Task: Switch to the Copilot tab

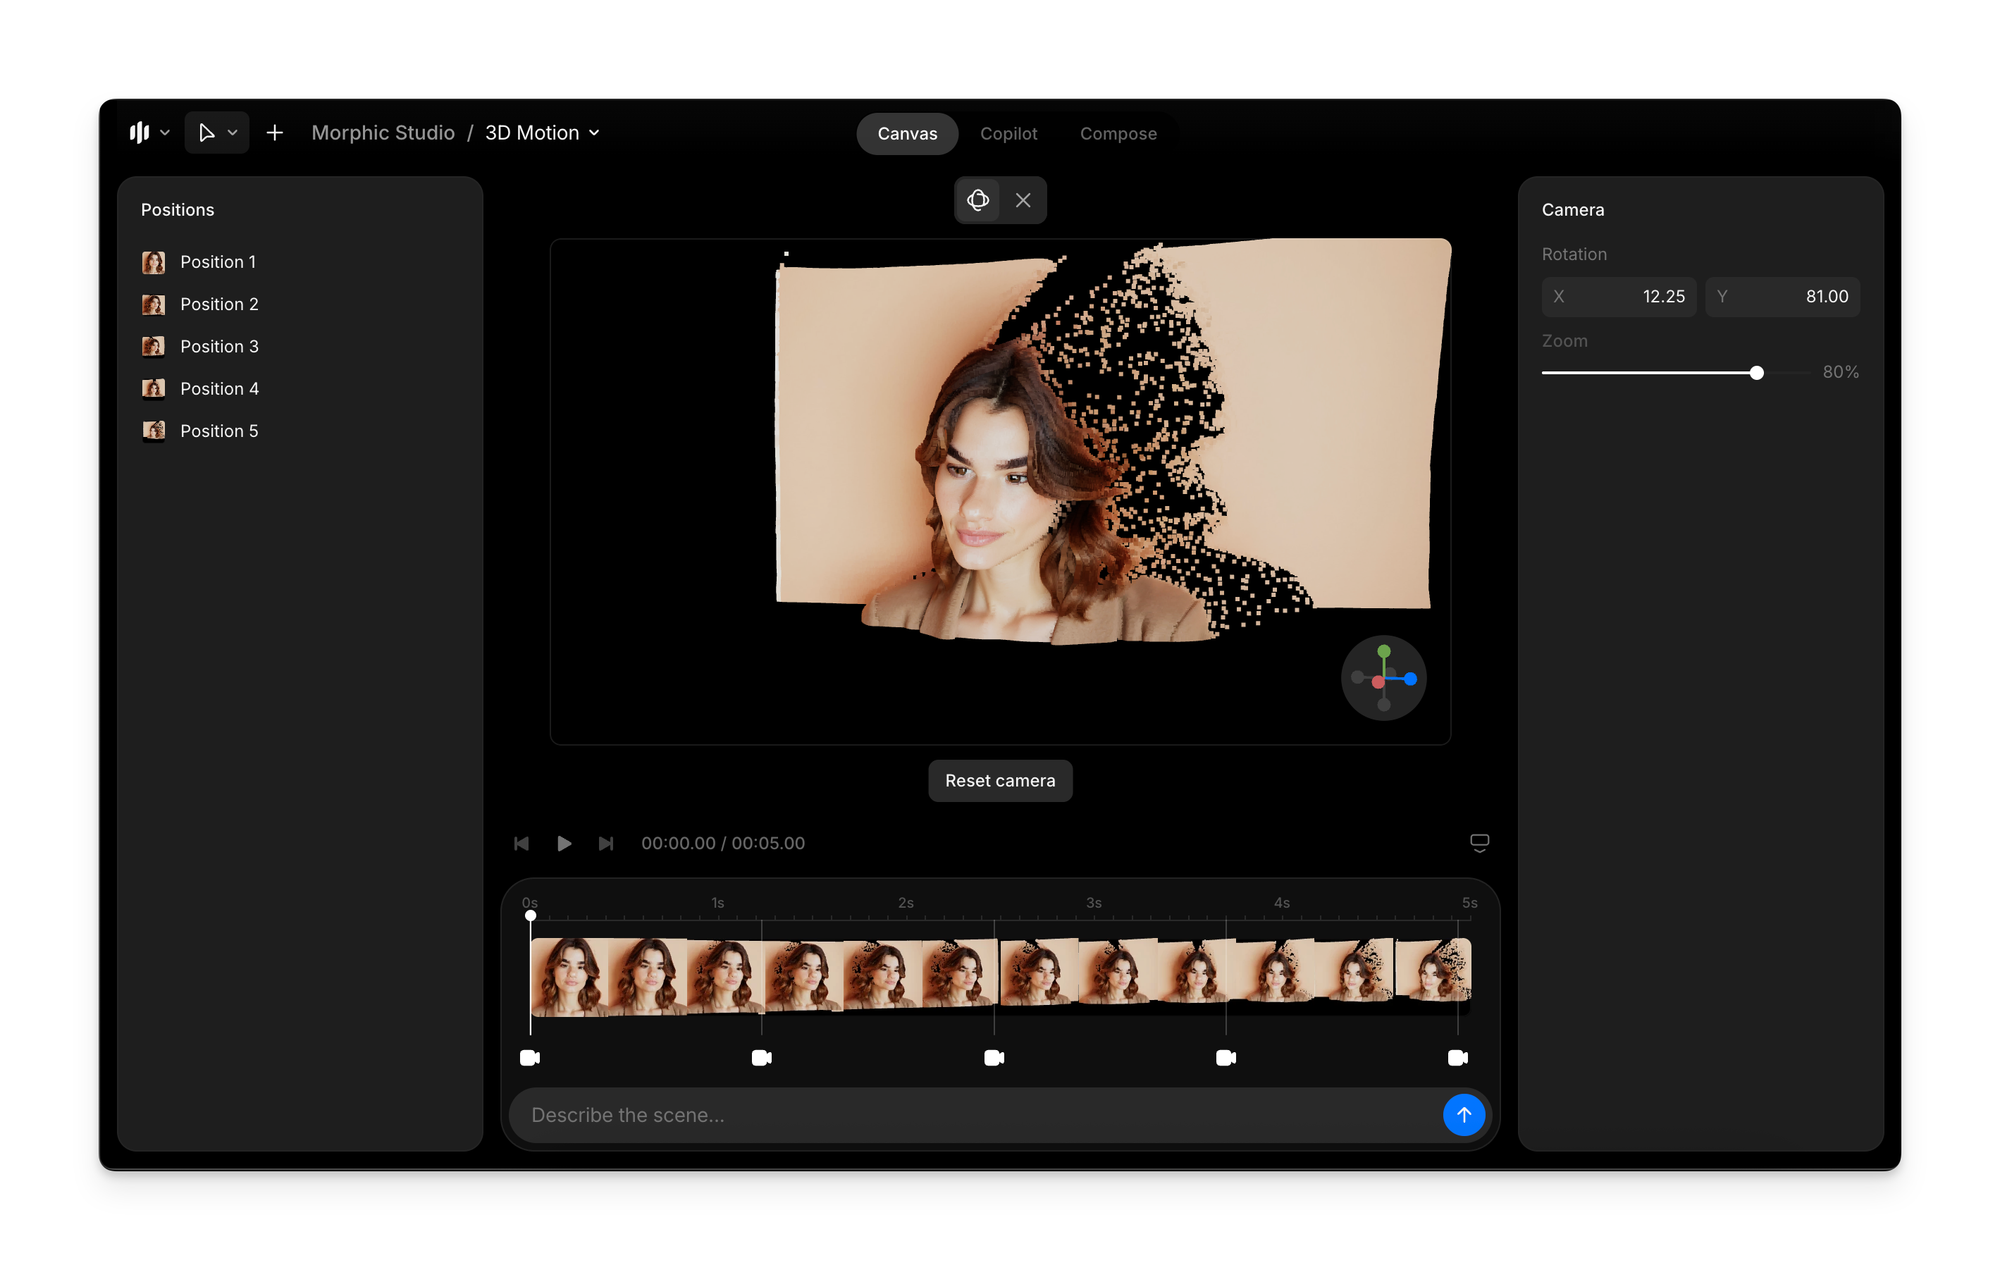Action: pyautogui.click(x=1008, y=134)
